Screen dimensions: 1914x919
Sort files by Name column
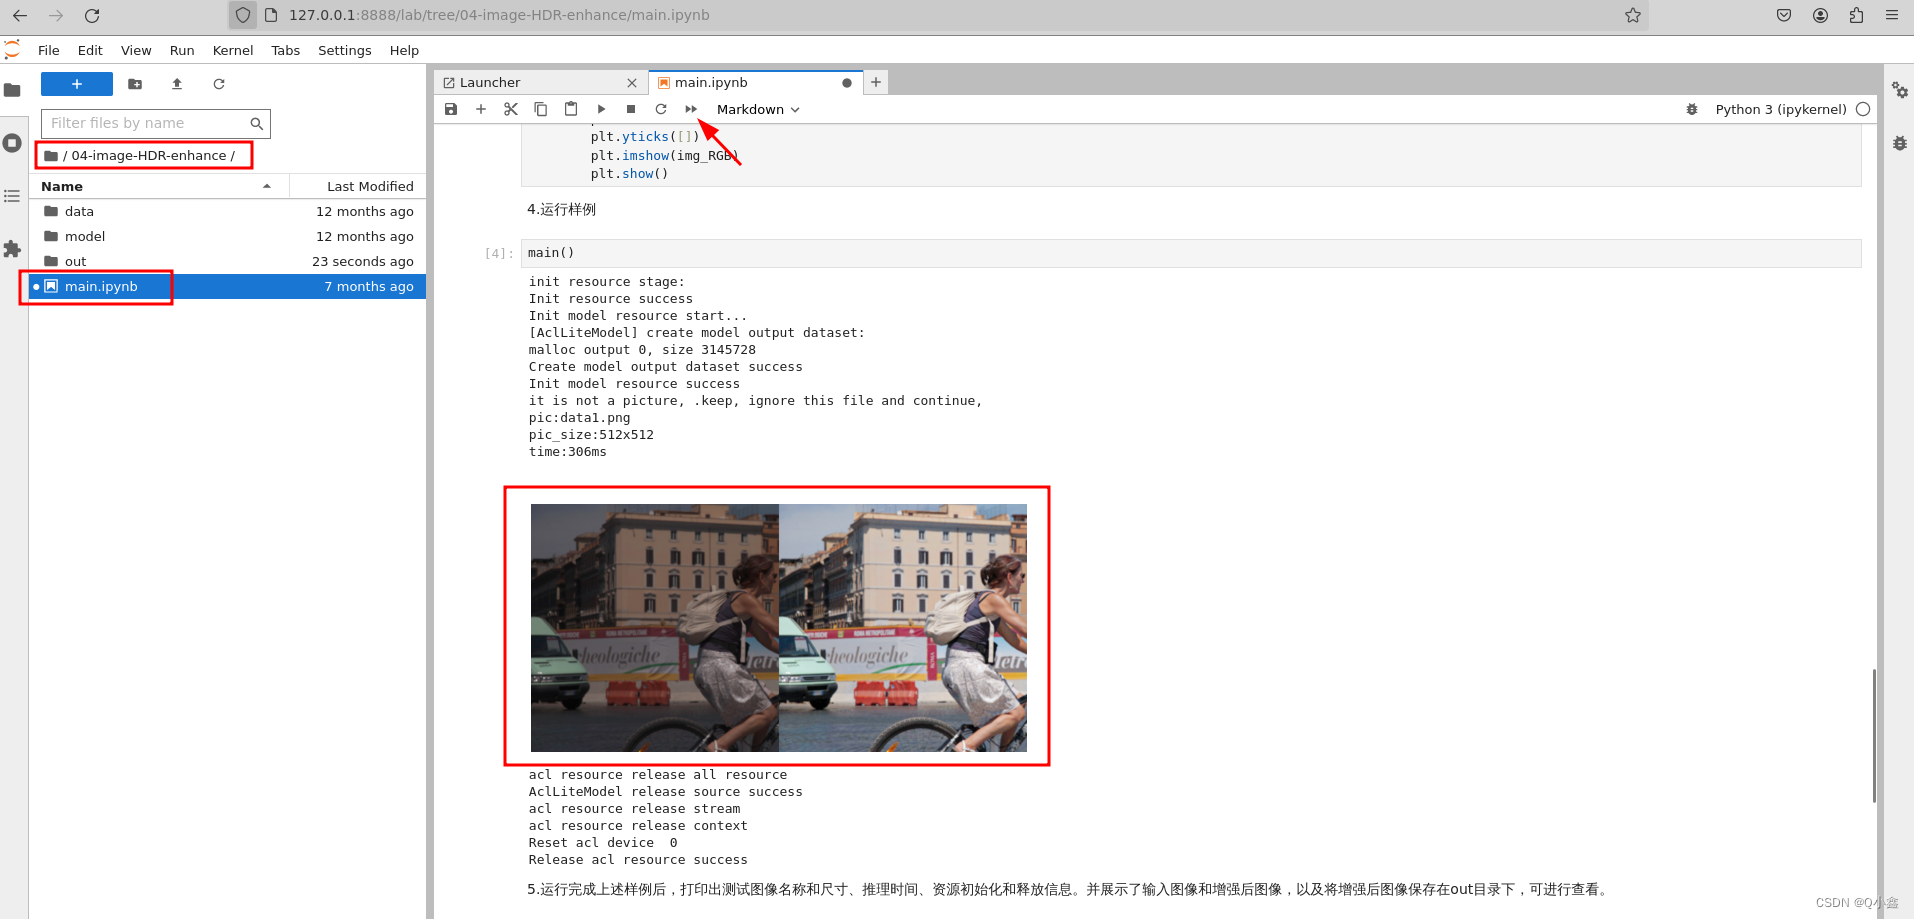(x=160, y=187)
